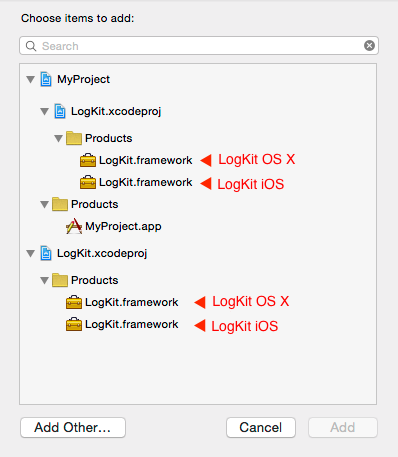398x457 pixels.
Task: Click the folder icon of Products containing MyProject.app
Action: coord(60,204)
